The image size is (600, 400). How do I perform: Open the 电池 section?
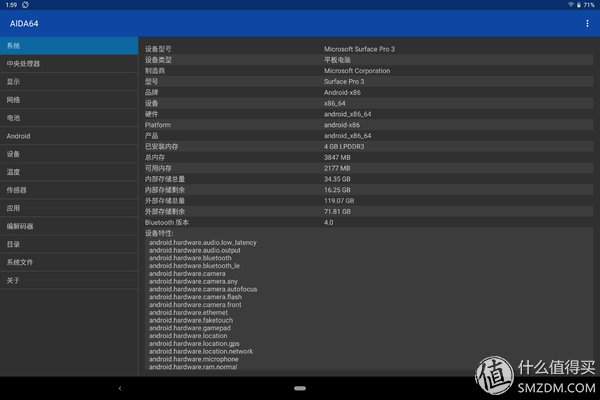[69, 118]
